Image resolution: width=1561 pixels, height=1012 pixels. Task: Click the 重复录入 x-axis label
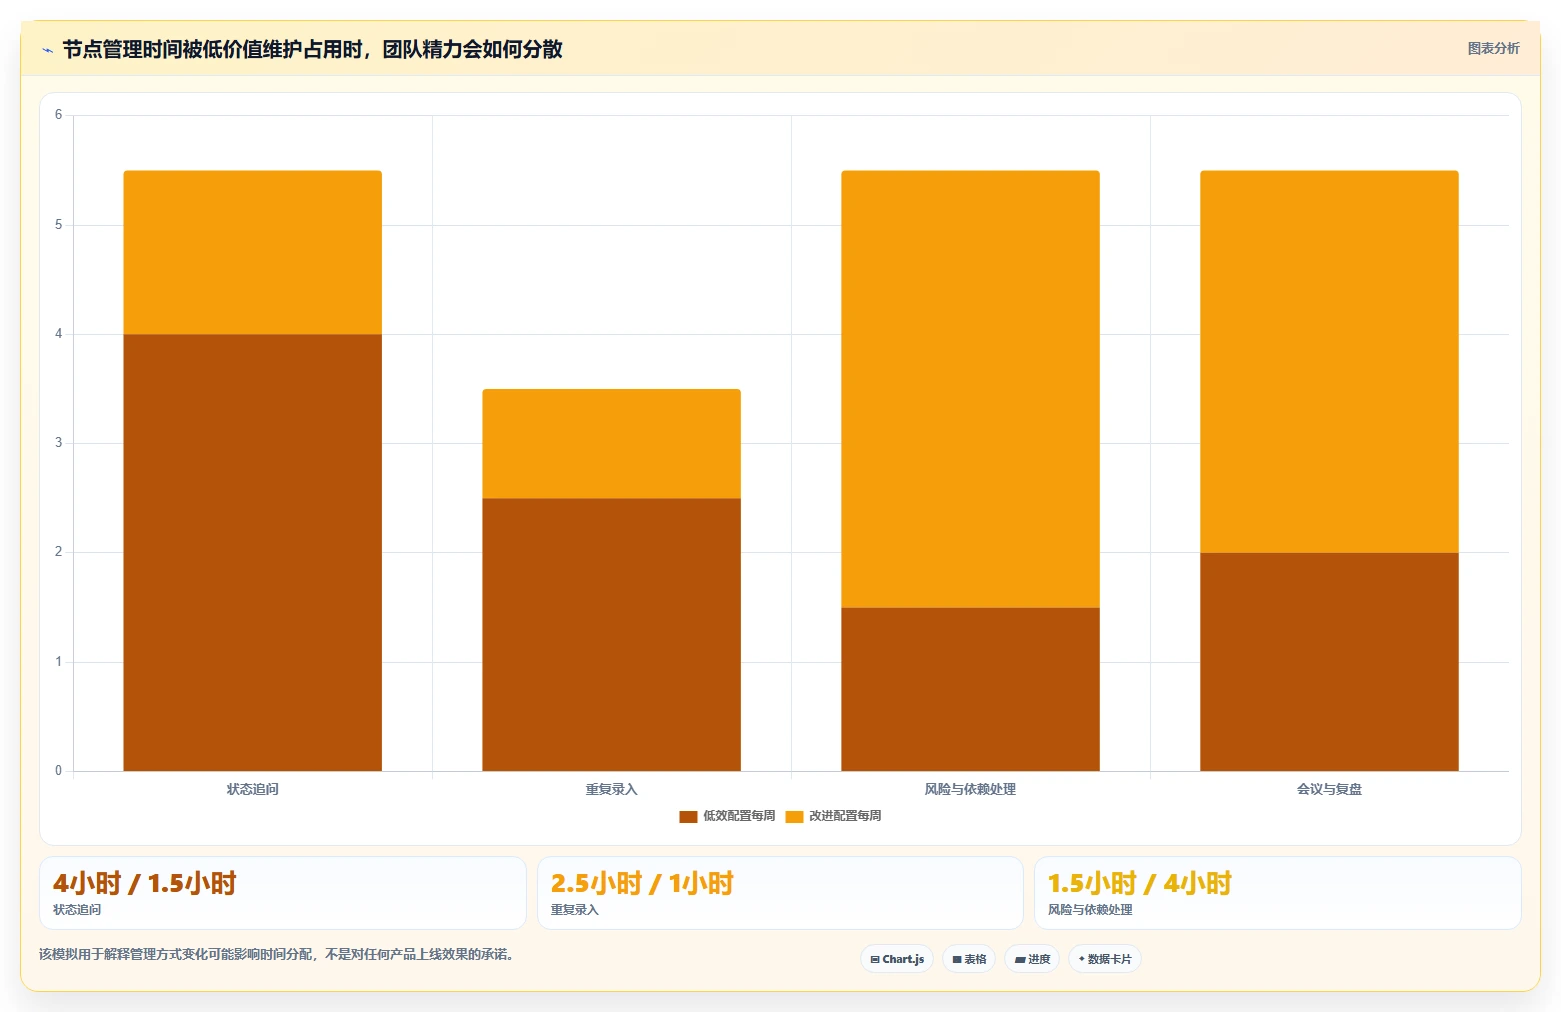(611, 789)
